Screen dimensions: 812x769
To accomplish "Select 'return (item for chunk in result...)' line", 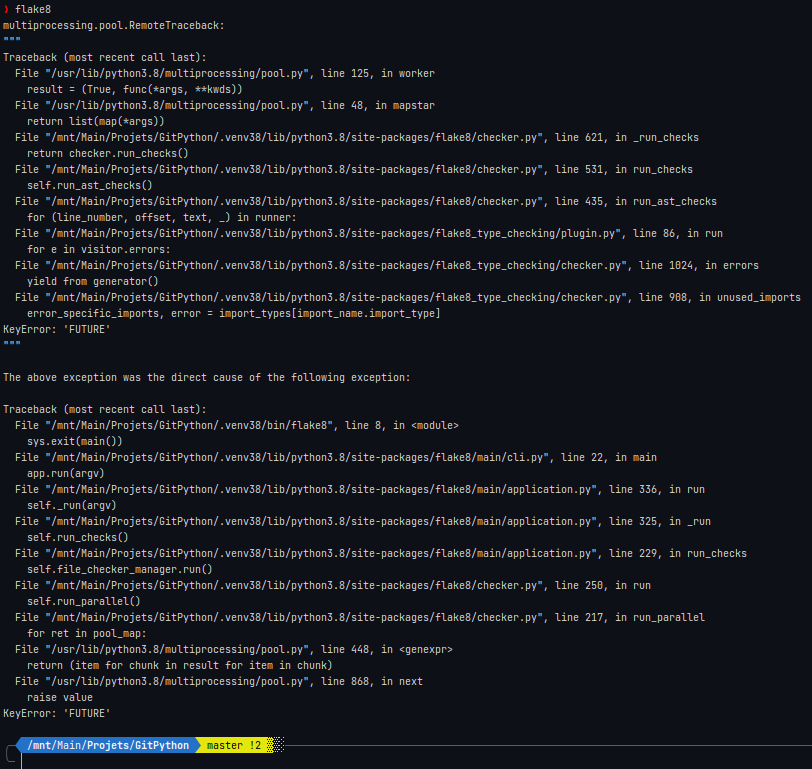I will pyautogui.click(x=180, y=666).
